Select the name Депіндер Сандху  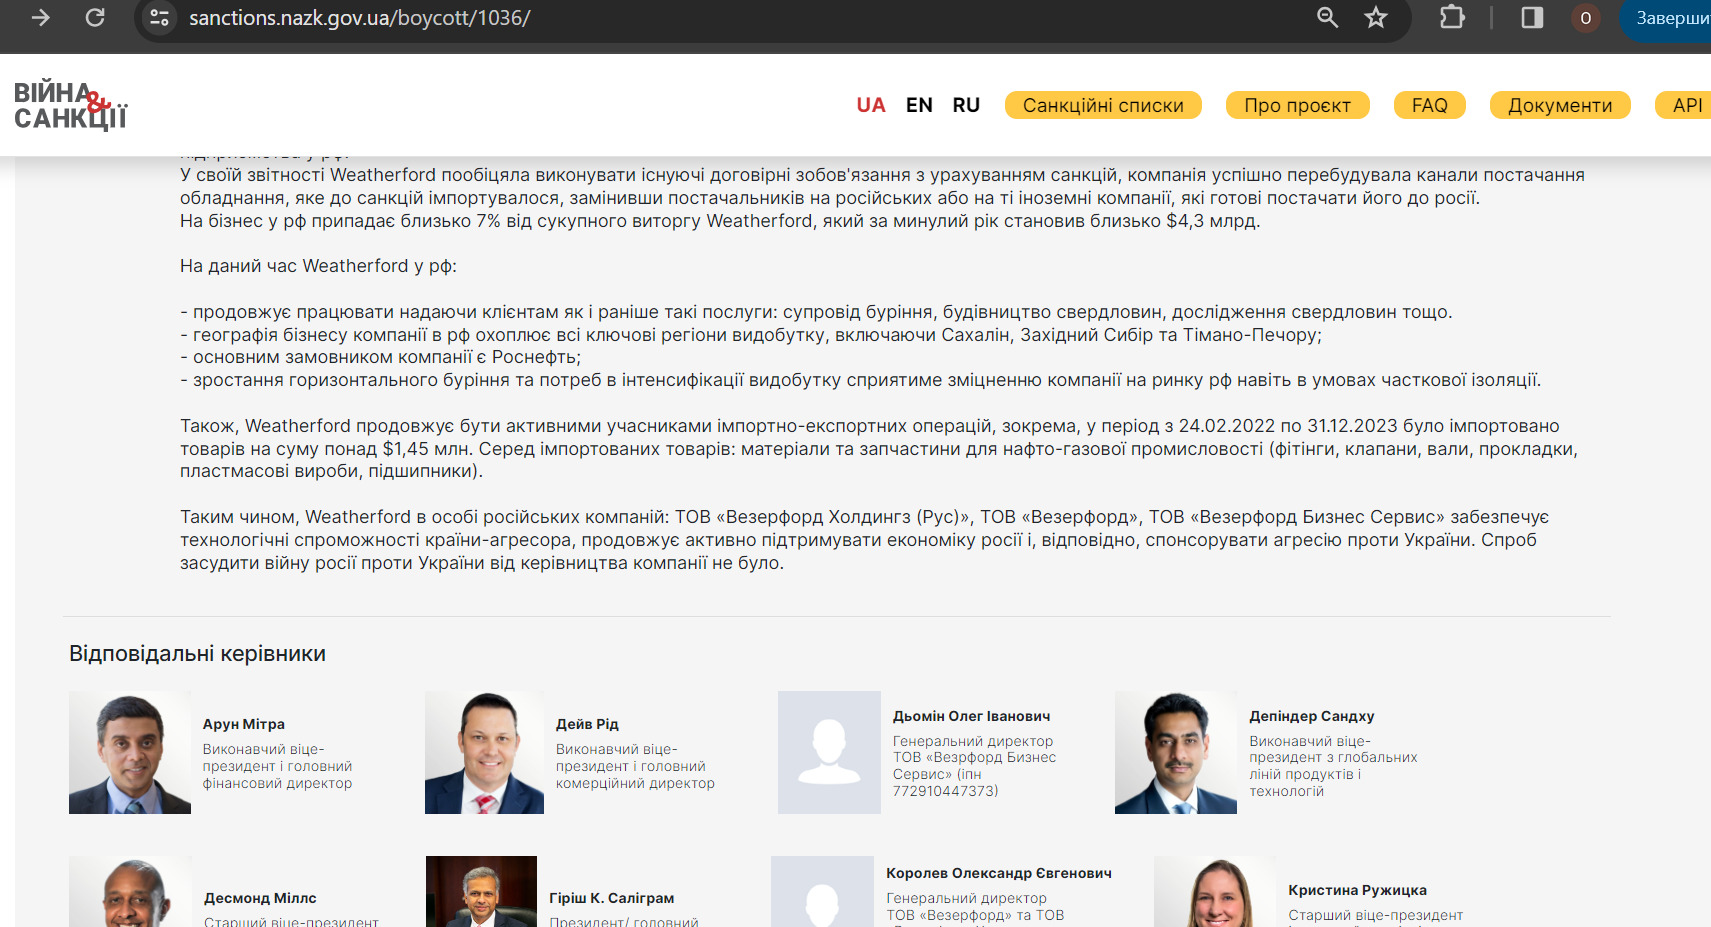pyautogui.click(x=1311, y=716)
